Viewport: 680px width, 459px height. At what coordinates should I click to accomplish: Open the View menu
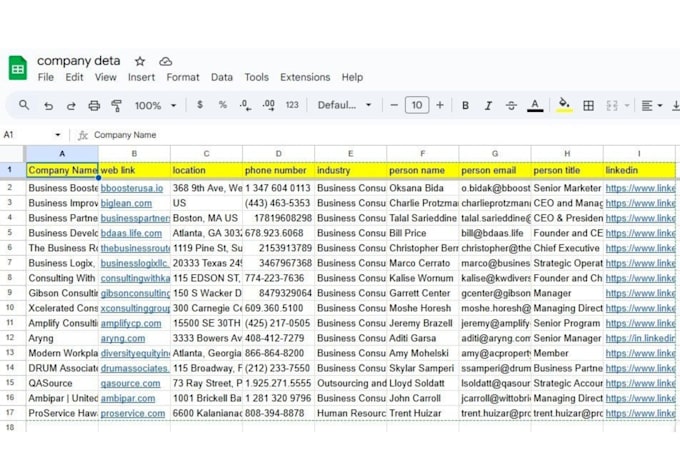105,77
